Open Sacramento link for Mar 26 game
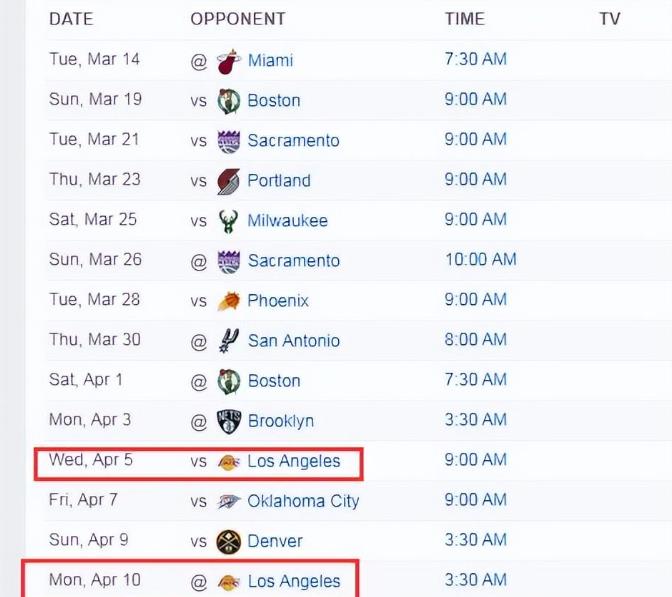Viewport: 672px width, 597px height. pyautogui.click(x=293, y=261)
